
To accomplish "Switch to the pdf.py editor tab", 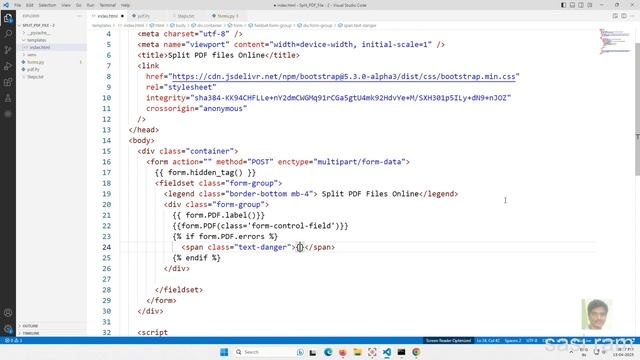I will click(x=144, y=16).
